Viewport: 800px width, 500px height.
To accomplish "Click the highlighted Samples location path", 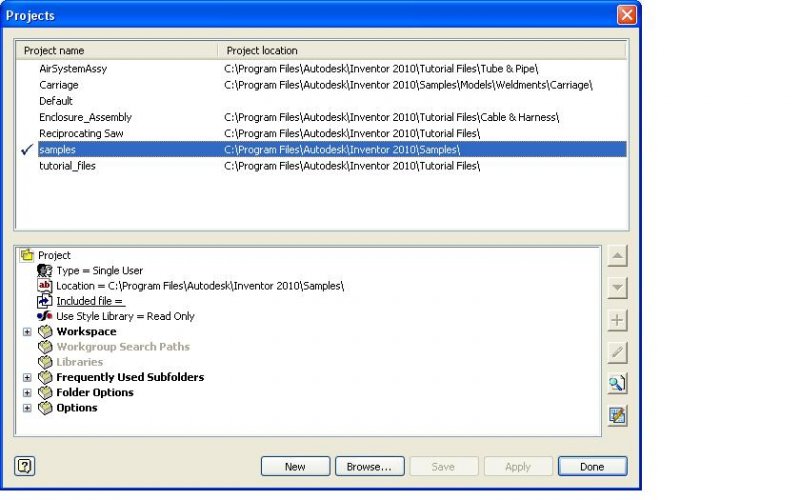I will pos(342,149).
